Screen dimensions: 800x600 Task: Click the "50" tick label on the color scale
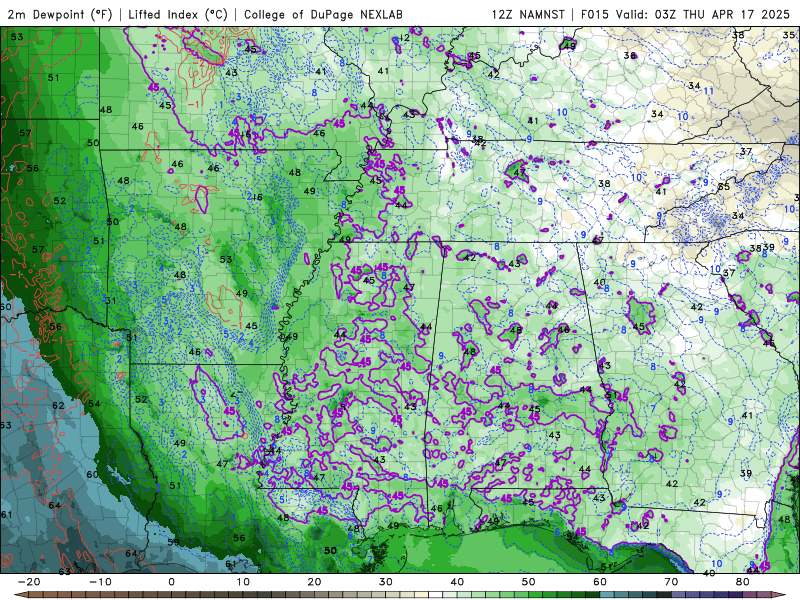[529, 582]
